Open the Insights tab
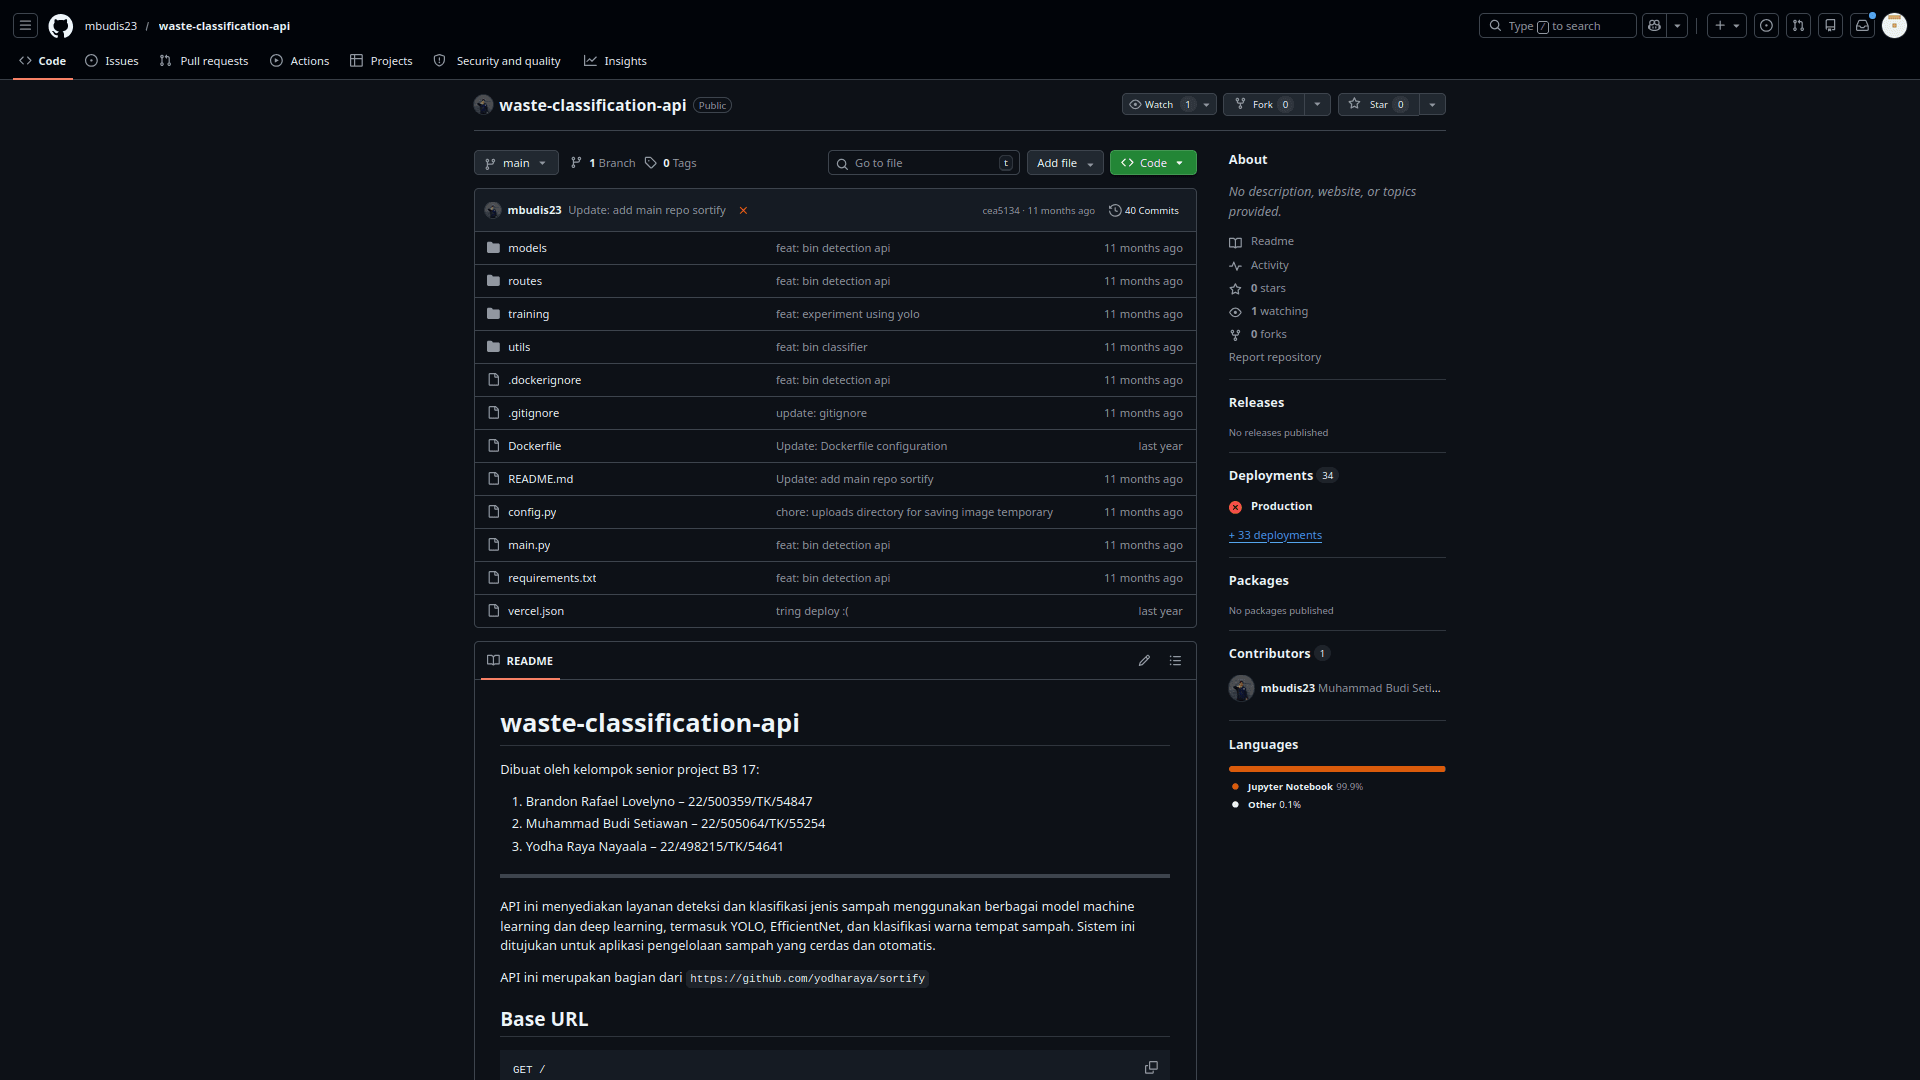 [615, 61]
